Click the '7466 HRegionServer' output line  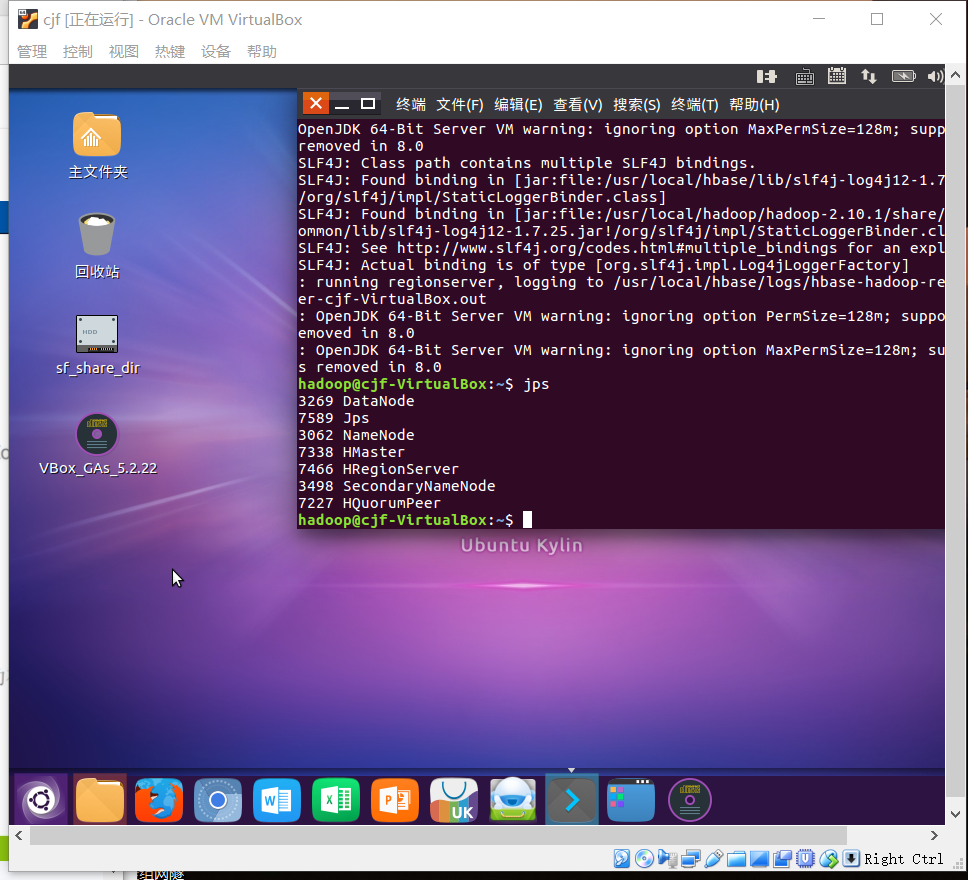click(378, 469)
